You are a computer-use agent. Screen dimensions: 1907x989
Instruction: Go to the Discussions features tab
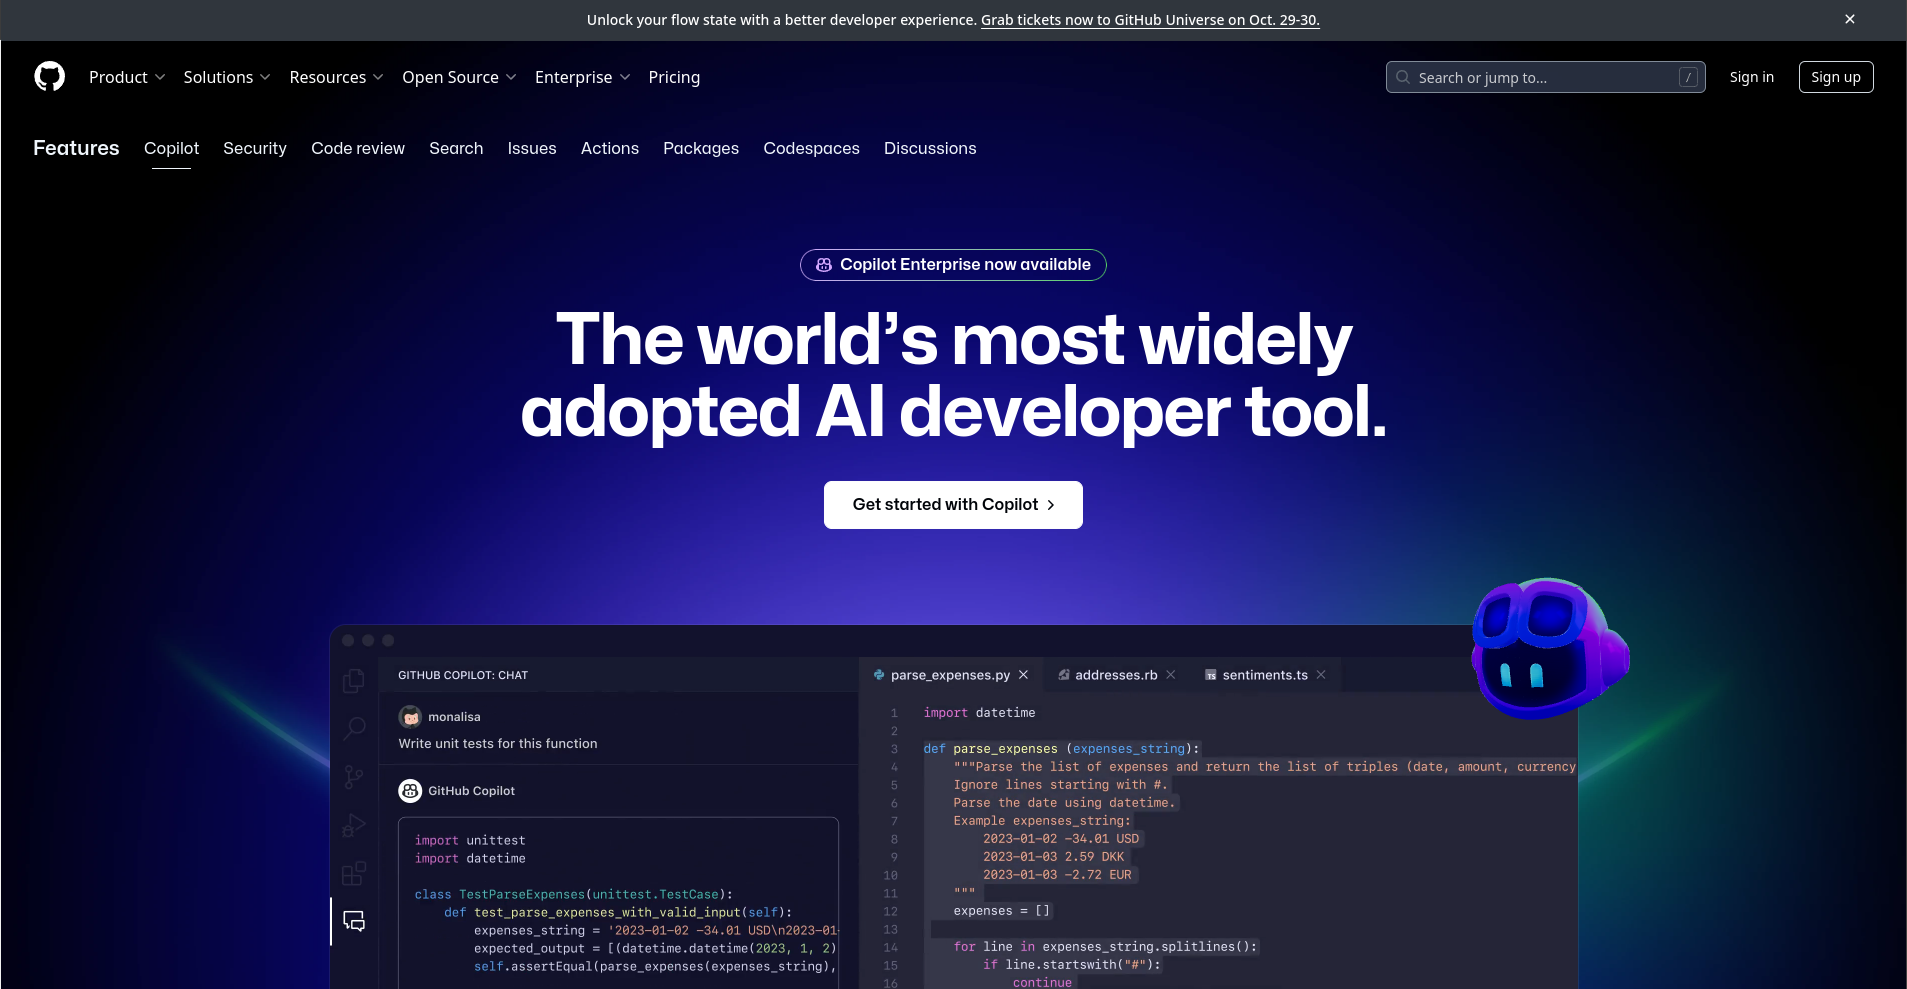930,148
